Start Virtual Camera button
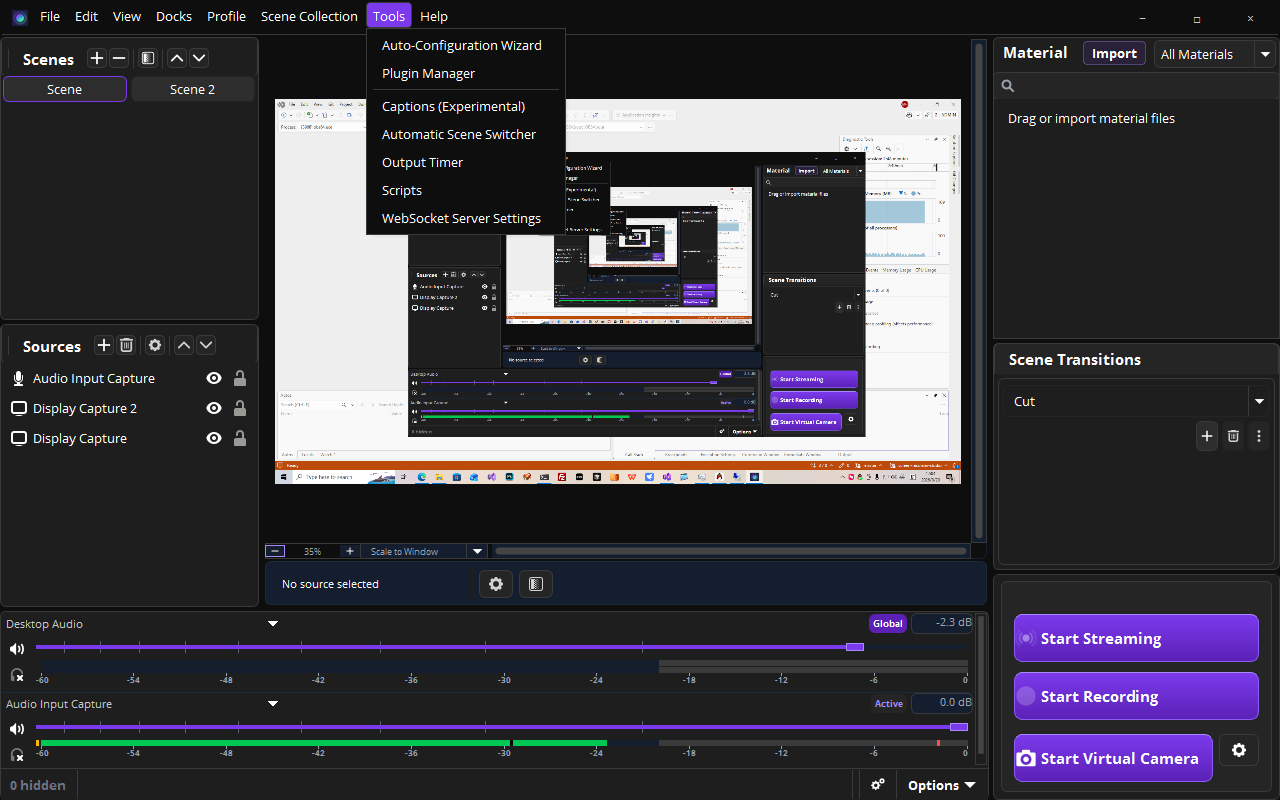1280x800 pixels. [x=1113, y=758]
